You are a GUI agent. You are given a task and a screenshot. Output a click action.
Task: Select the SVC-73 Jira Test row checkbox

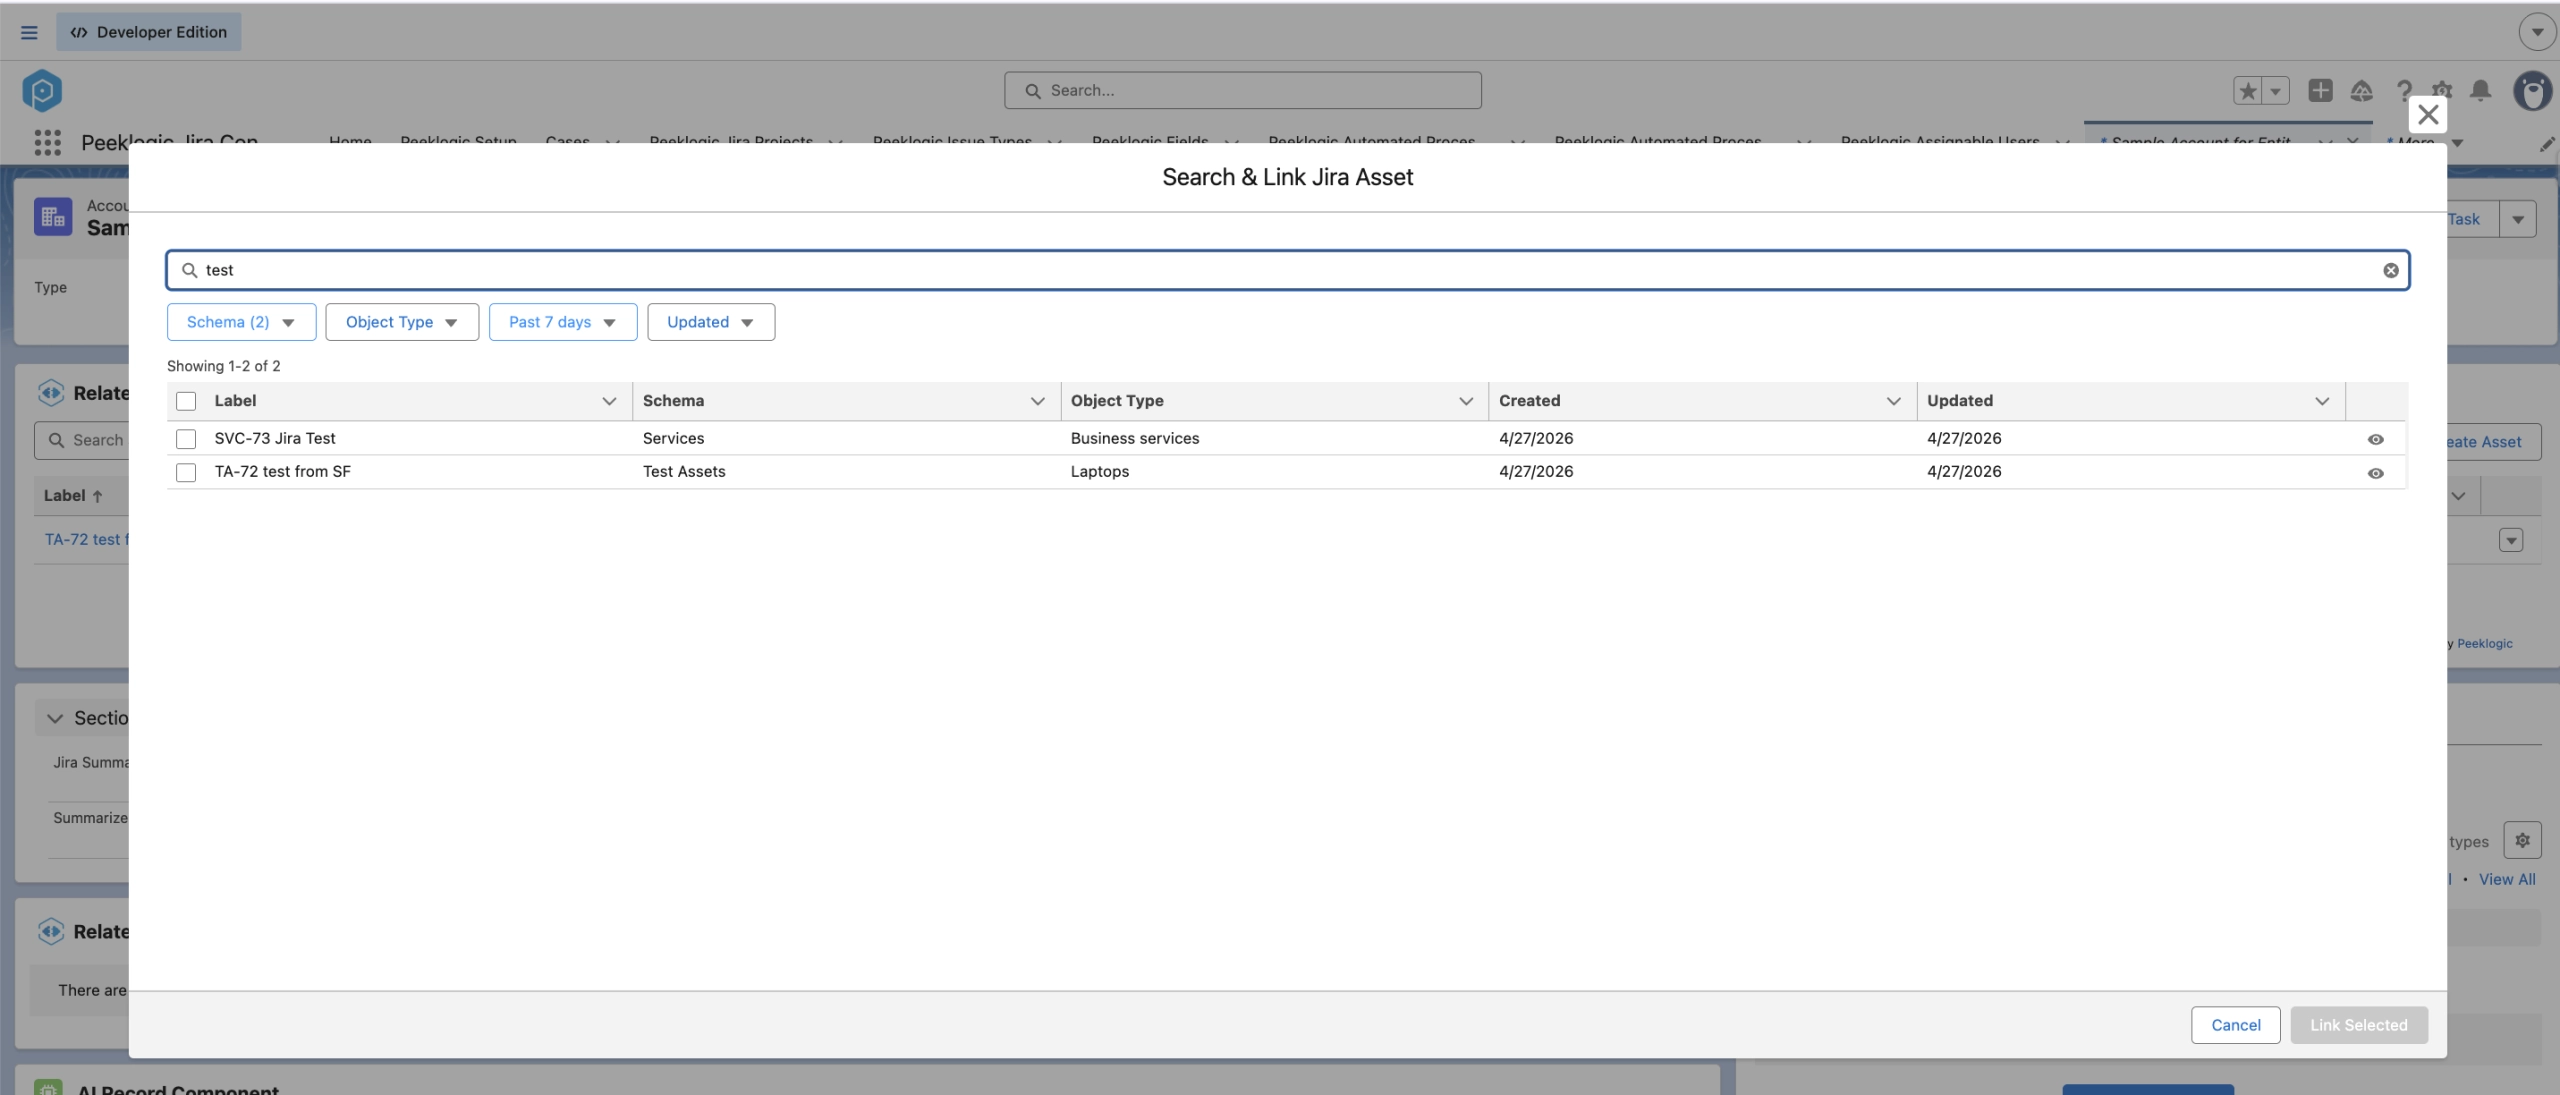coord(186,439)
